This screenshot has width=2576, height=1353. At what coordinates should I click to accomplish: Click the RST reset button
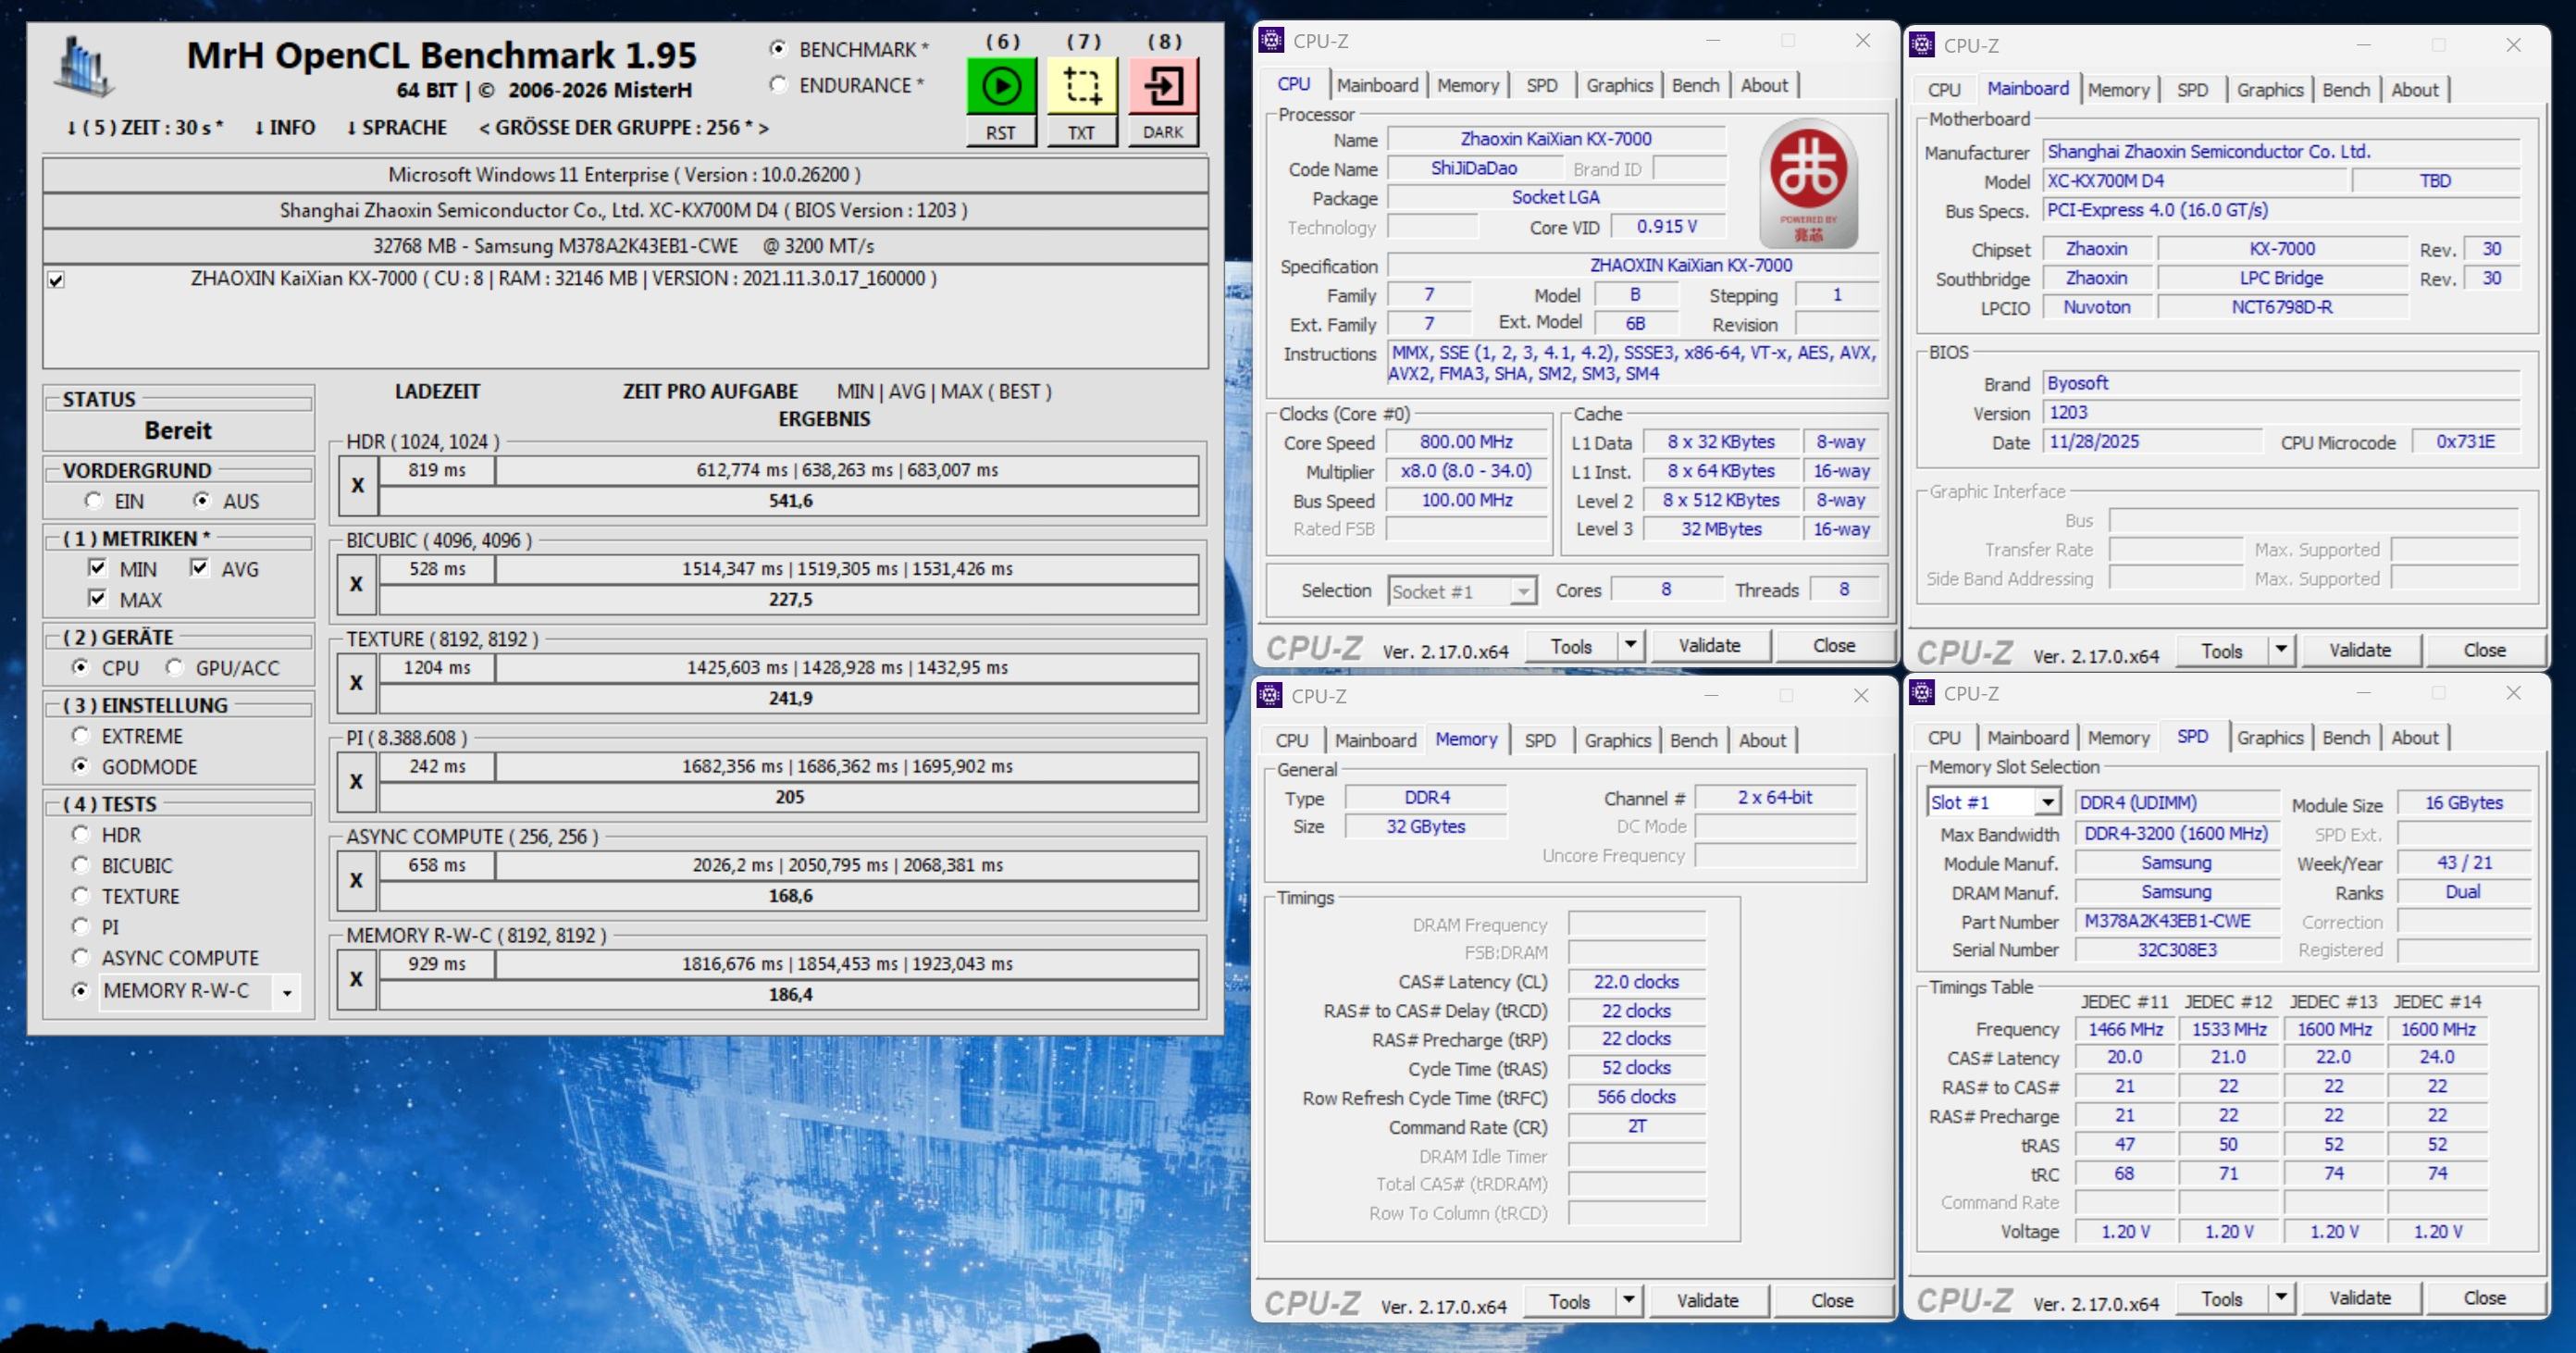(1001, 132)
